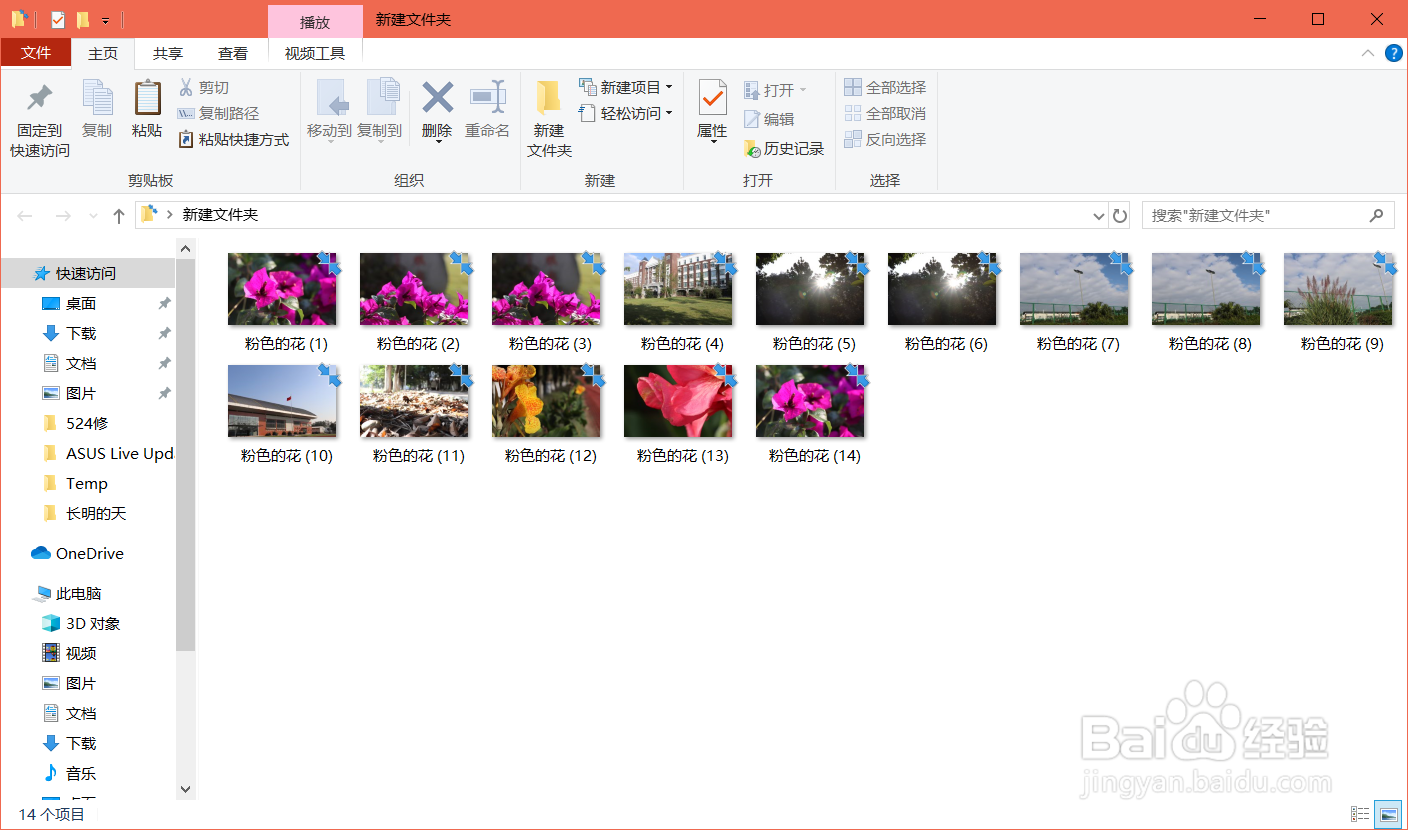This screenshot has width=1408, height=830.
Task: Click New Folder (新建文件夹) ribbon icon
Action: coord(549,99)
